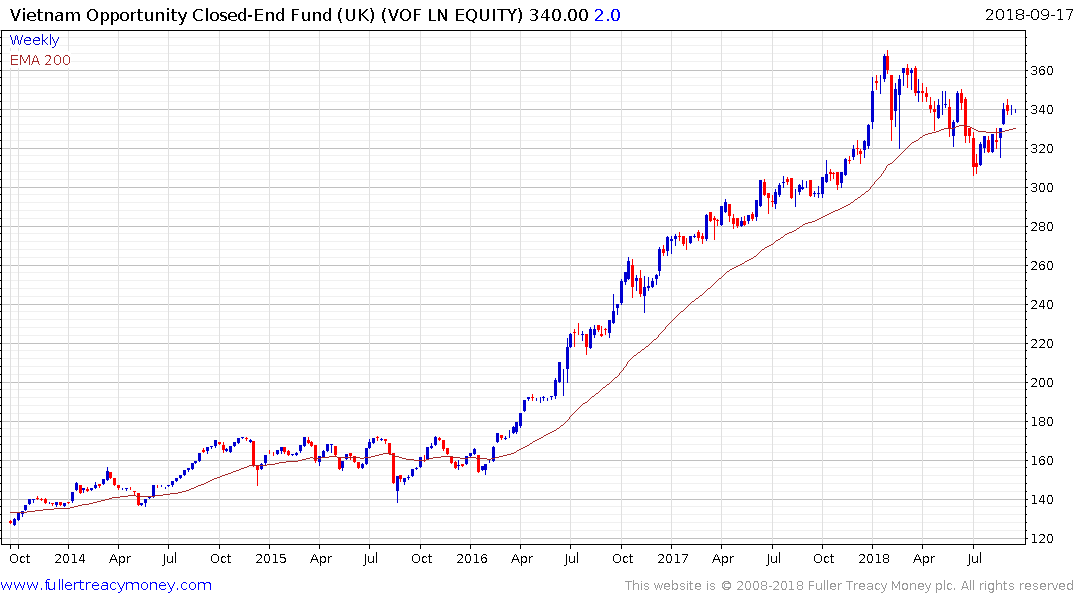1075x600 pixels.
Task: Click the '2016' year label on time axis
Action: [472, 558]
